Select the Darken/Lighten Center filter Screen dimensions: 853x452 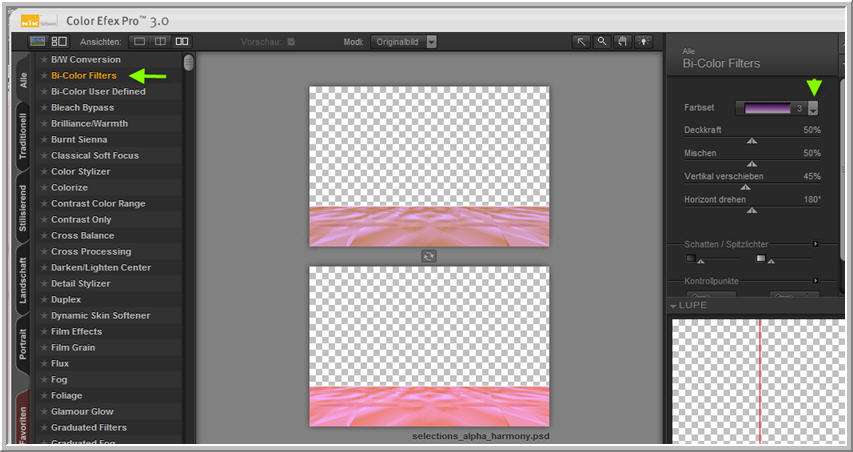[101, 268]
